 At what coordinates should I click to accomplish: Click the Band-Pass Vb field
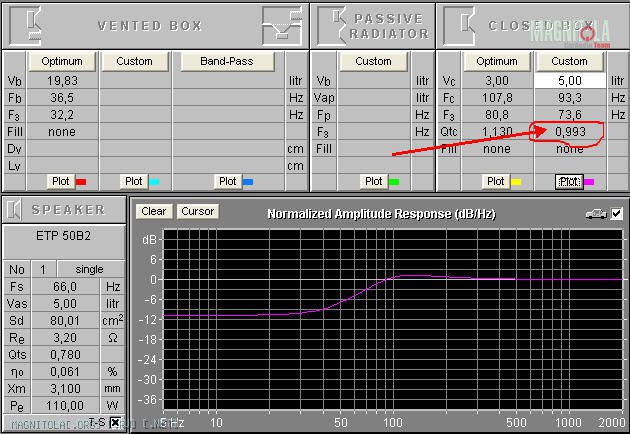pos(228,81)
